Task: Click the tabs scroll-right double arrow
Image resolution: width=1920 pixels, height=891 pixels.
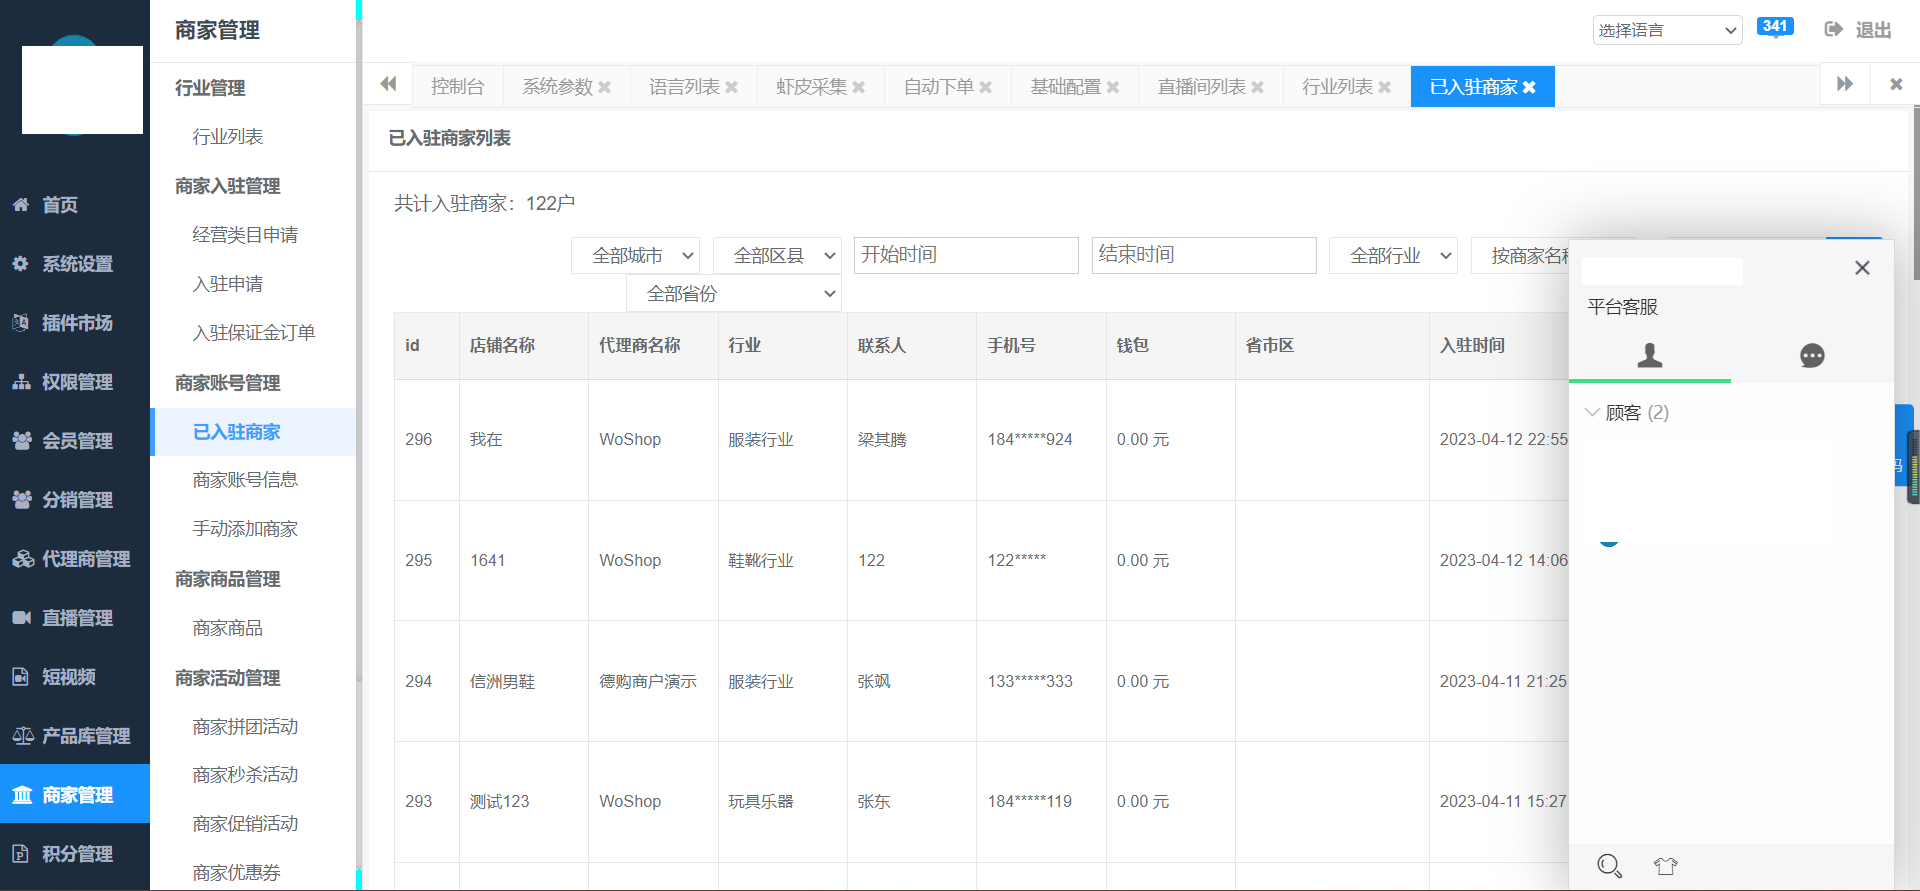Action: [1845, 84]
